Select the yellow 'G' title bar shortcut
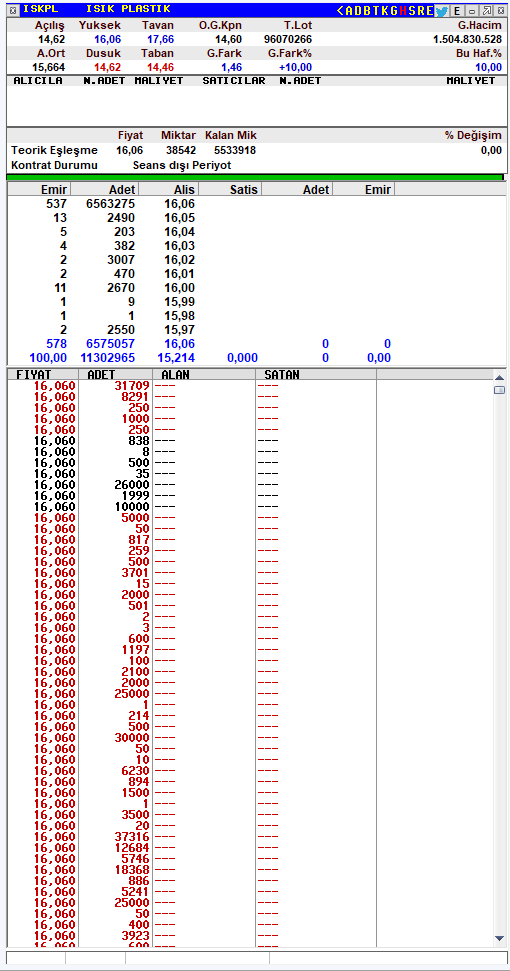This screenshot has width=510, height=971. [394, 11]
